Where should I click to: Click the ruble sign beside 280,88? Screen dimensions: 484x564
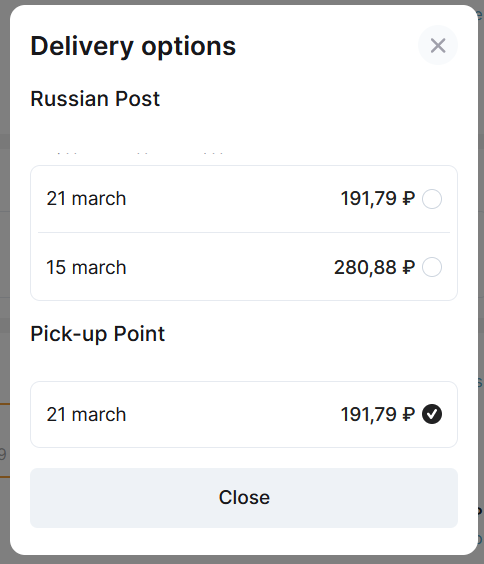(408, 268)
